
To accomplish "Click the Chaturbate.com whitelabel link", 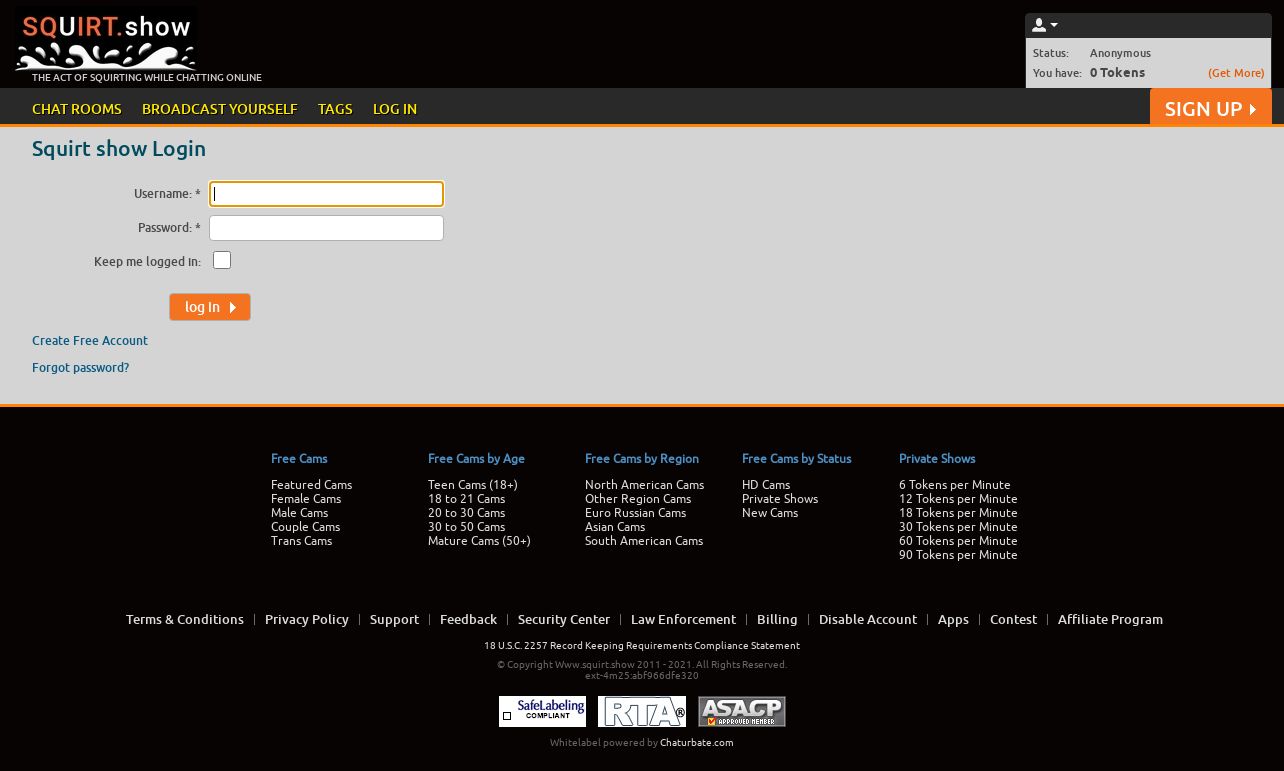I will point(696,742).
